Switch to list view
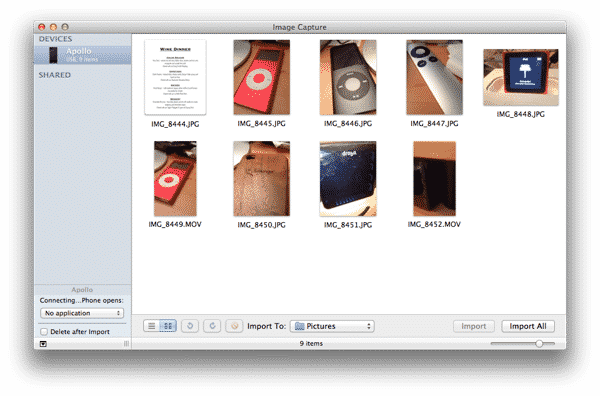This screenshot has height=396, width=600. coord(152,326)
